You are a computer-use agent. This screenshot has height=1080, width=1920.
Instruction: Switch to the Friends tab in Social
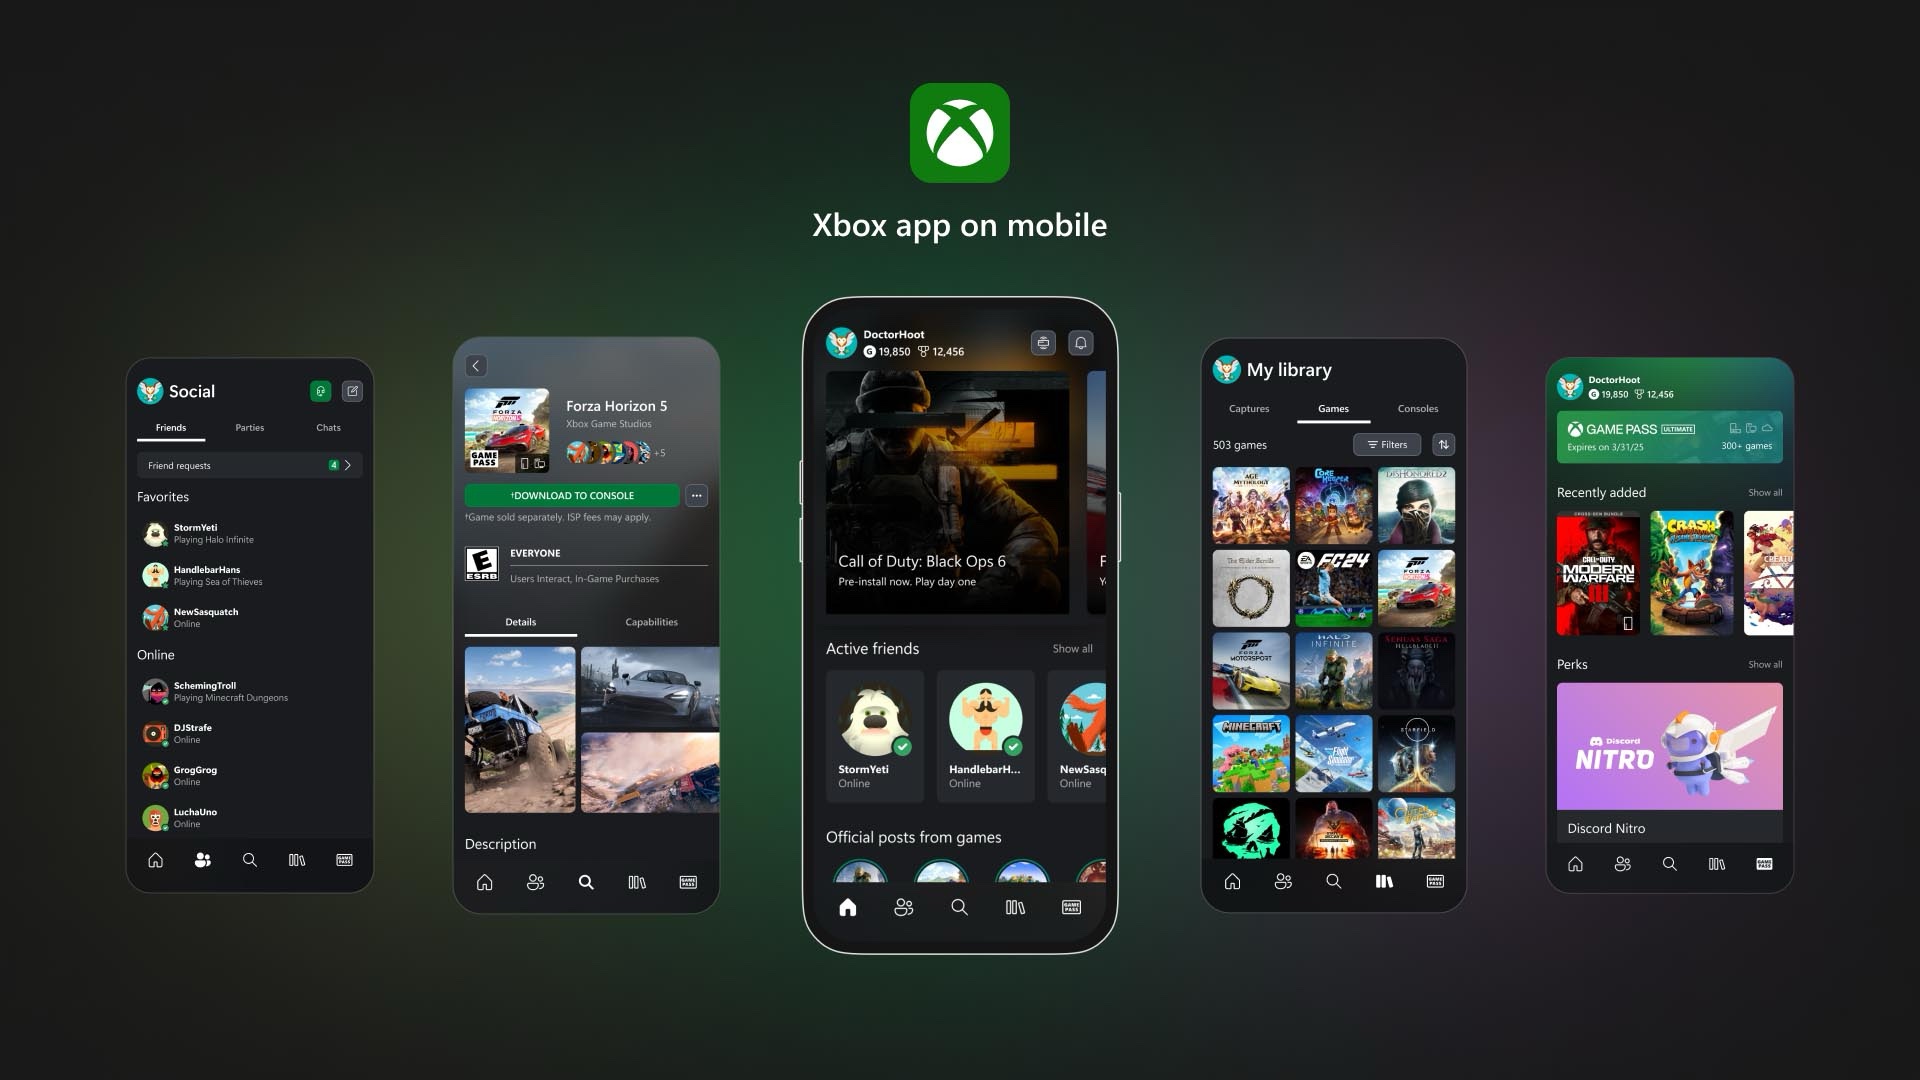[170, 426]
